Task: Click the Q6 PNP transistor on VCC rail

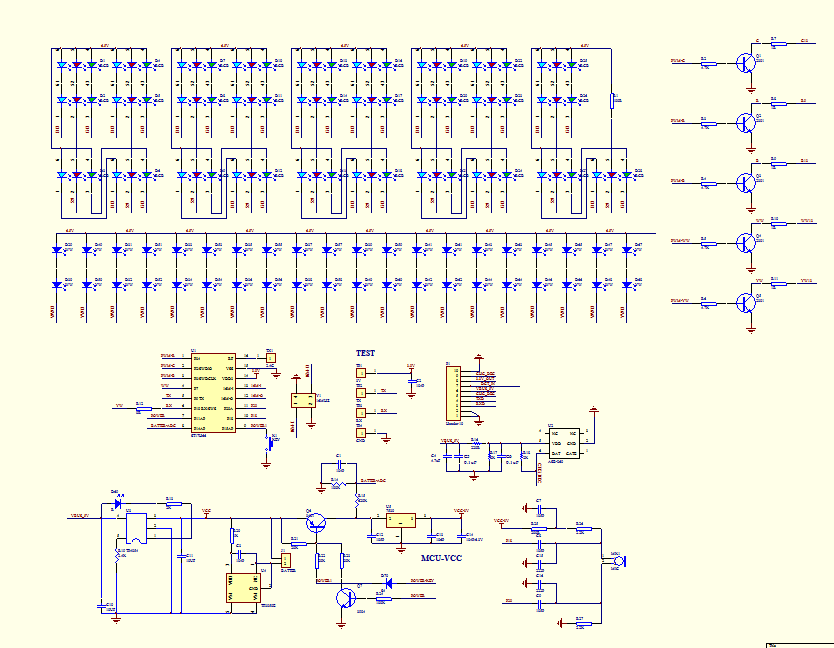Action: (x=314, y=525)
